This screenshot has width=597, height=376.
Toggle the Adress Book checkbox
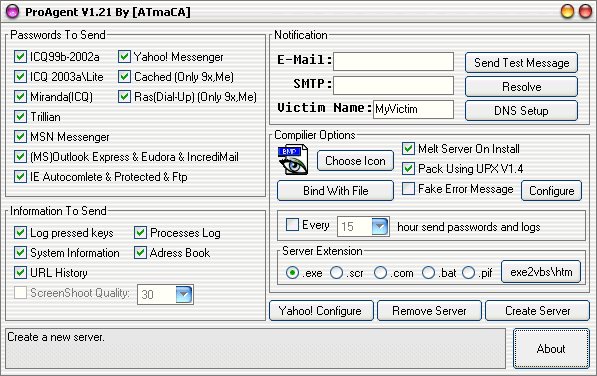pos(140,252)
